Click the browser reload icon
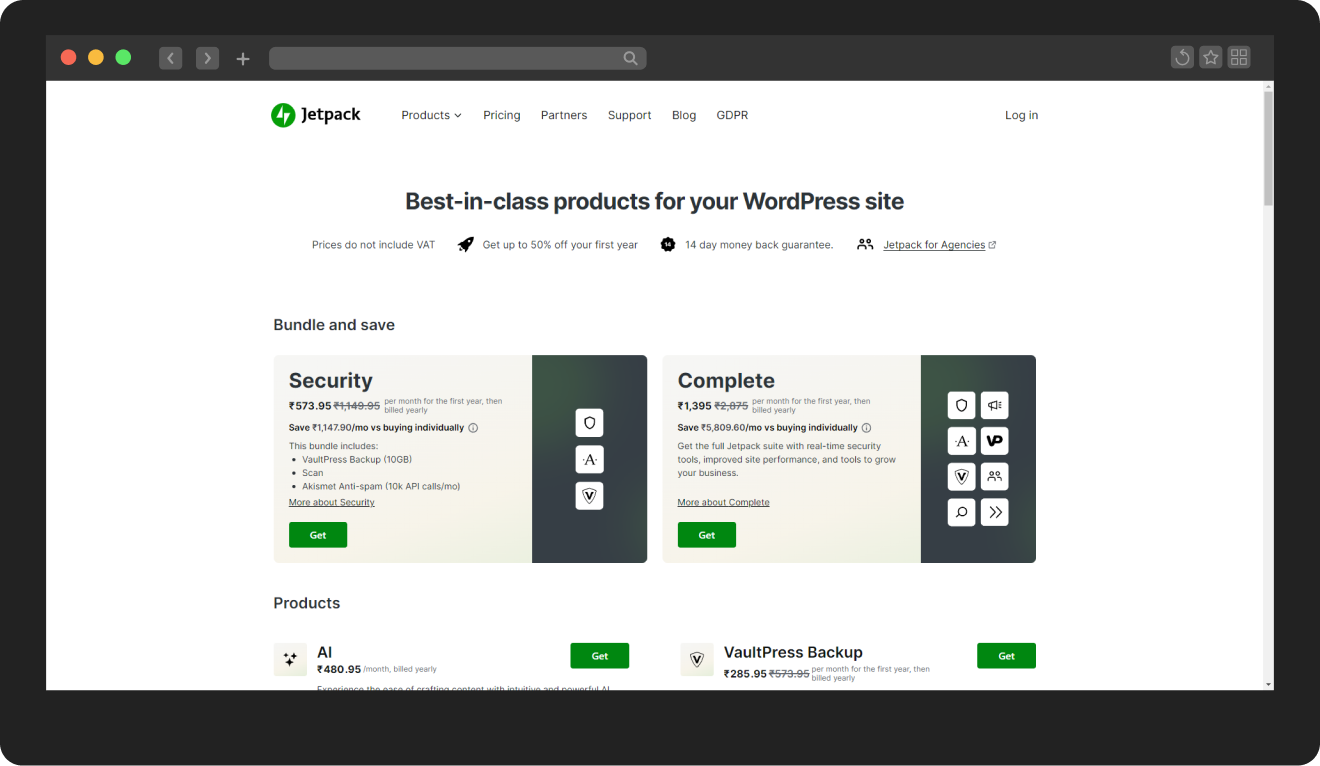The width and height of the screenshot is (1320, 766). point(1182,58)
